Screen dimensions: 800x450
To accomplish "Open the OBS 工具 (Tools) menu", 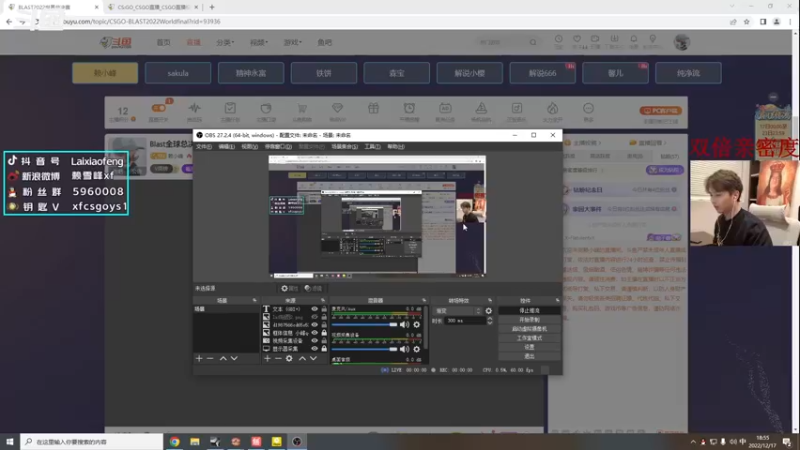I will (372, 147).
